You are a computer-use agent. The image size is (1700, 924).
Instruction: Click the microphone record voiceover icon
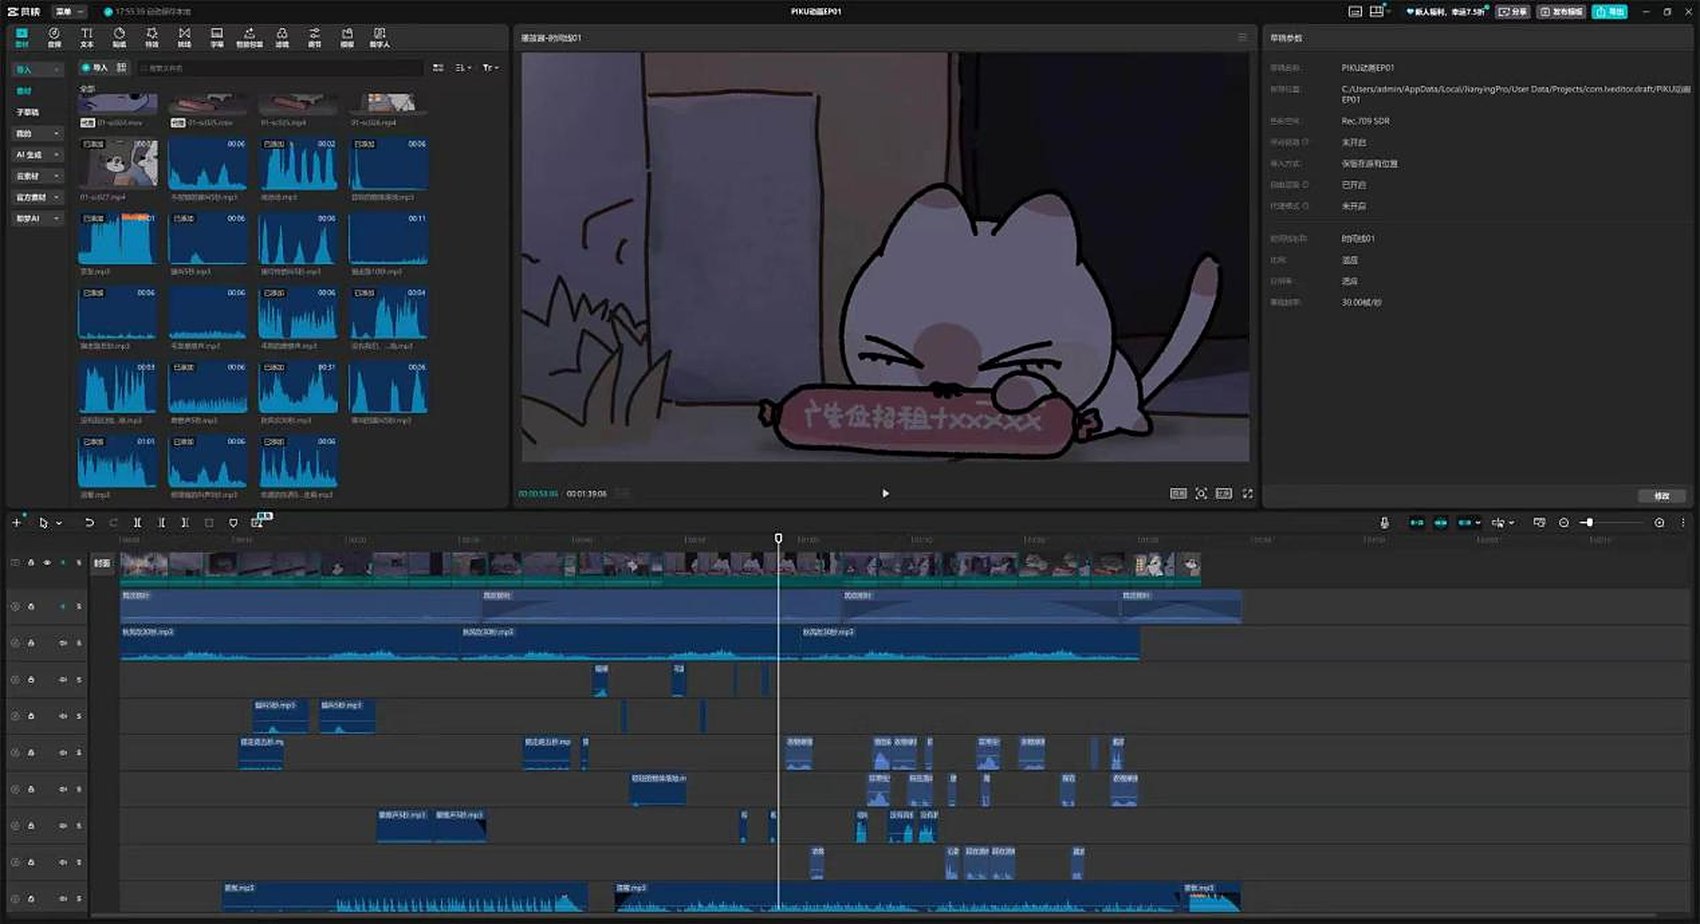click(x=1384, y=522)
